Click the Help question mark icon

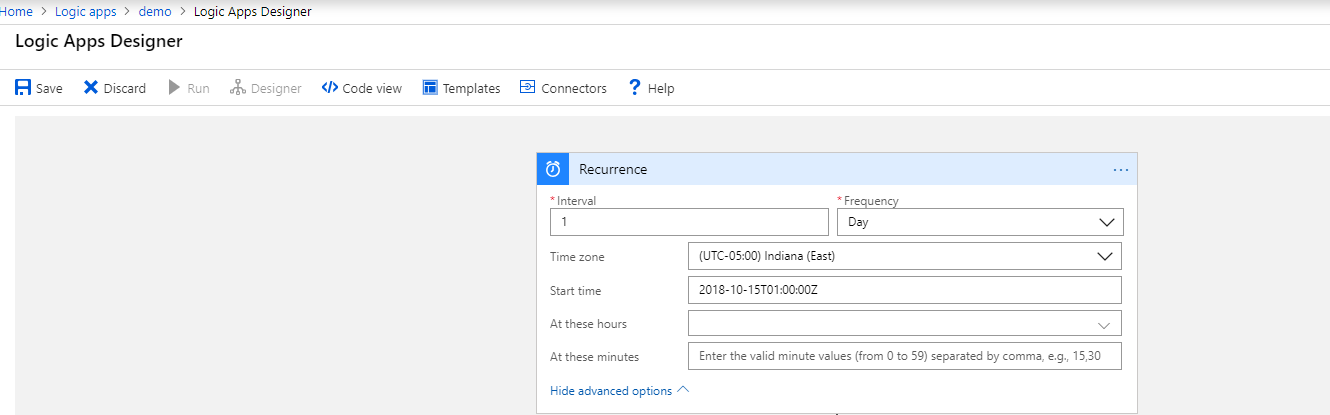[x=634, y=88]
